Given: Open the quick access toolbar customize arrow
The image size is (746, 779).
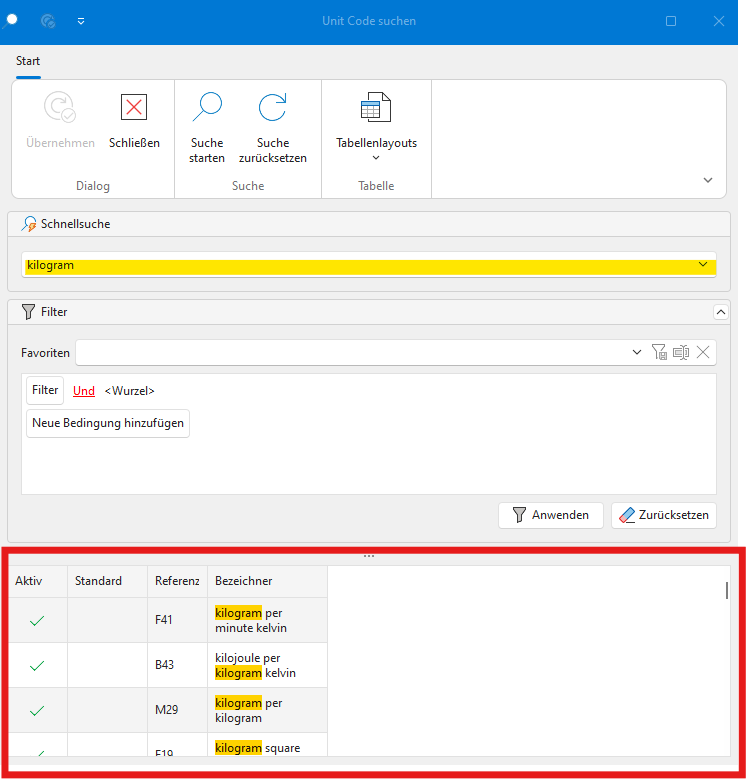Looking at the screenshot, I should [x=81, y=21].
